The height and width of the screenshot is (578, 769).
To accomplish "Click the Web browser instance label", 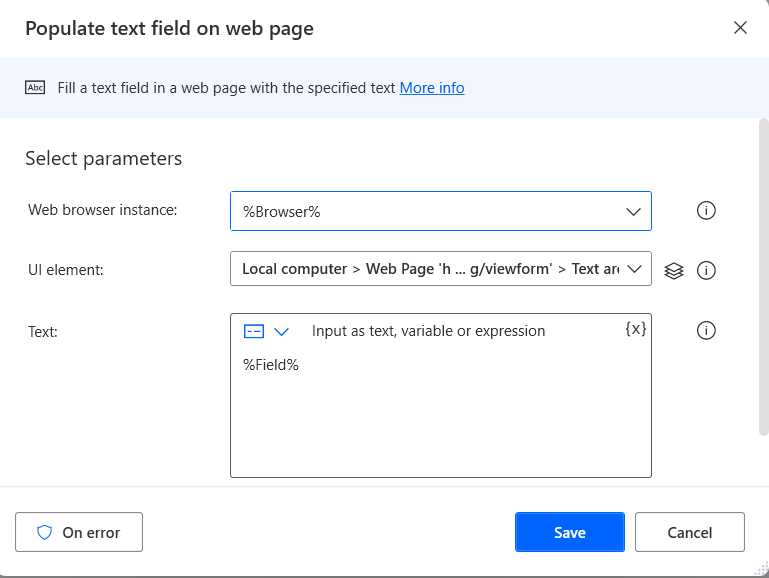I will pos(103,210).
